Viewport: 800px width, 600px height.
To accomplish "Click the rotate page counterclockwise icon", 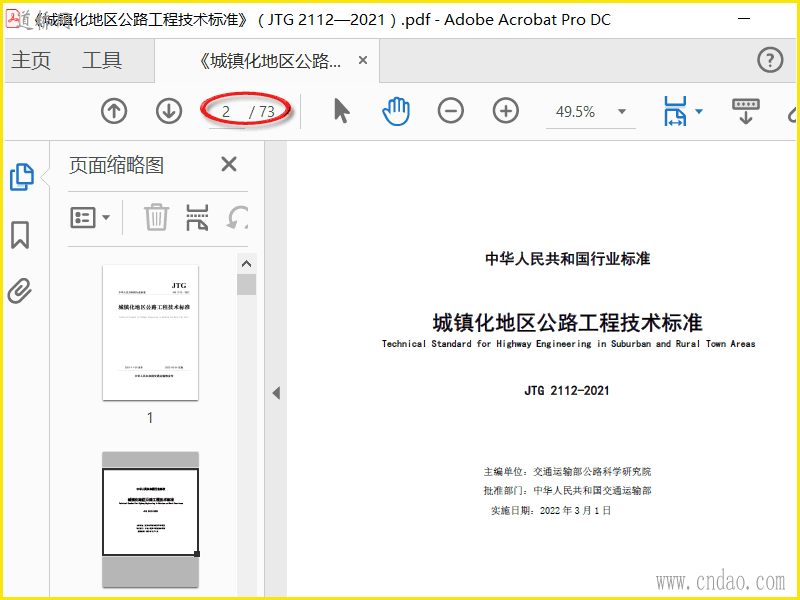I will pyautogui.click(x=237, y=217).
